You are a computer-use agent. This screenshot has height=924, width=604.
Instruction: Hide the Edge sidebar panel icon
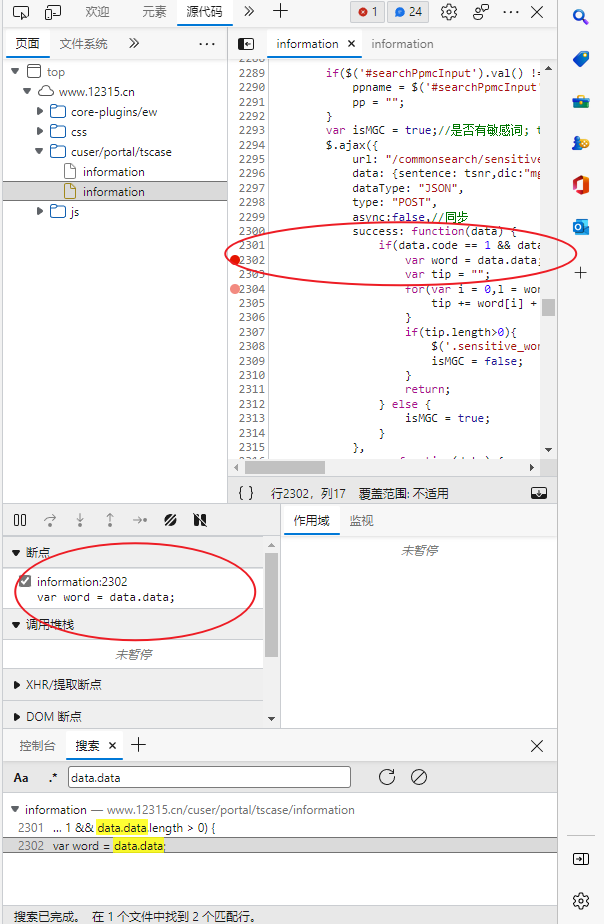click(x=581, y=859)
